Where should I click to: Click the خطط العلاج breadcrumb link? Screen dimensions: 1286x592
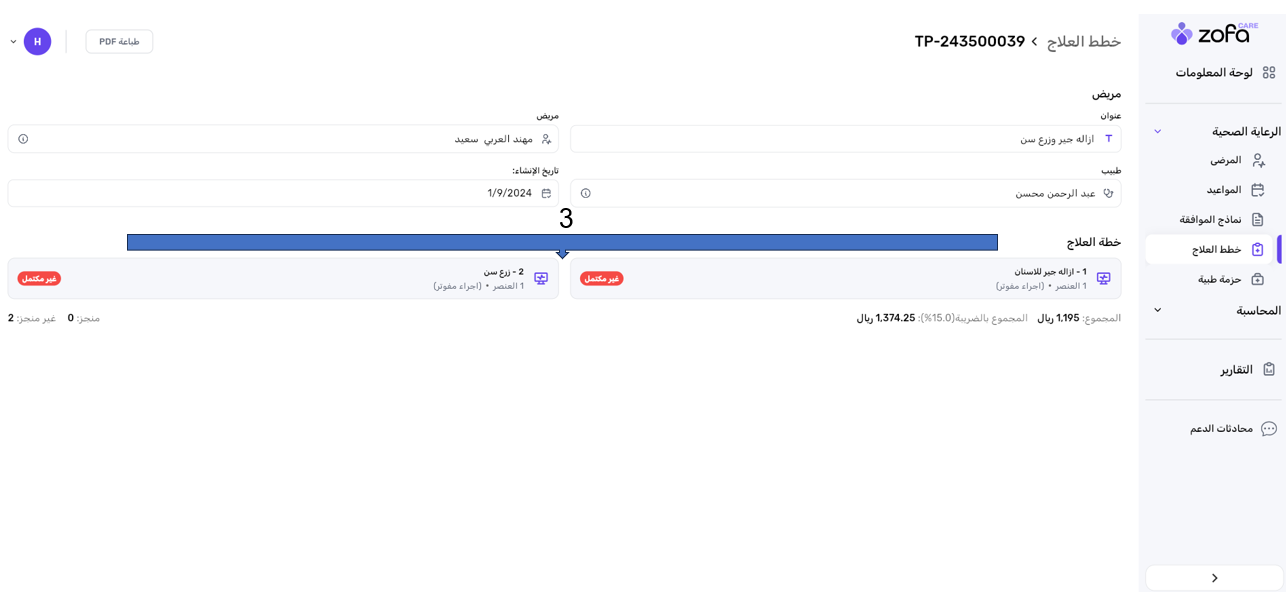[1083, 42]
